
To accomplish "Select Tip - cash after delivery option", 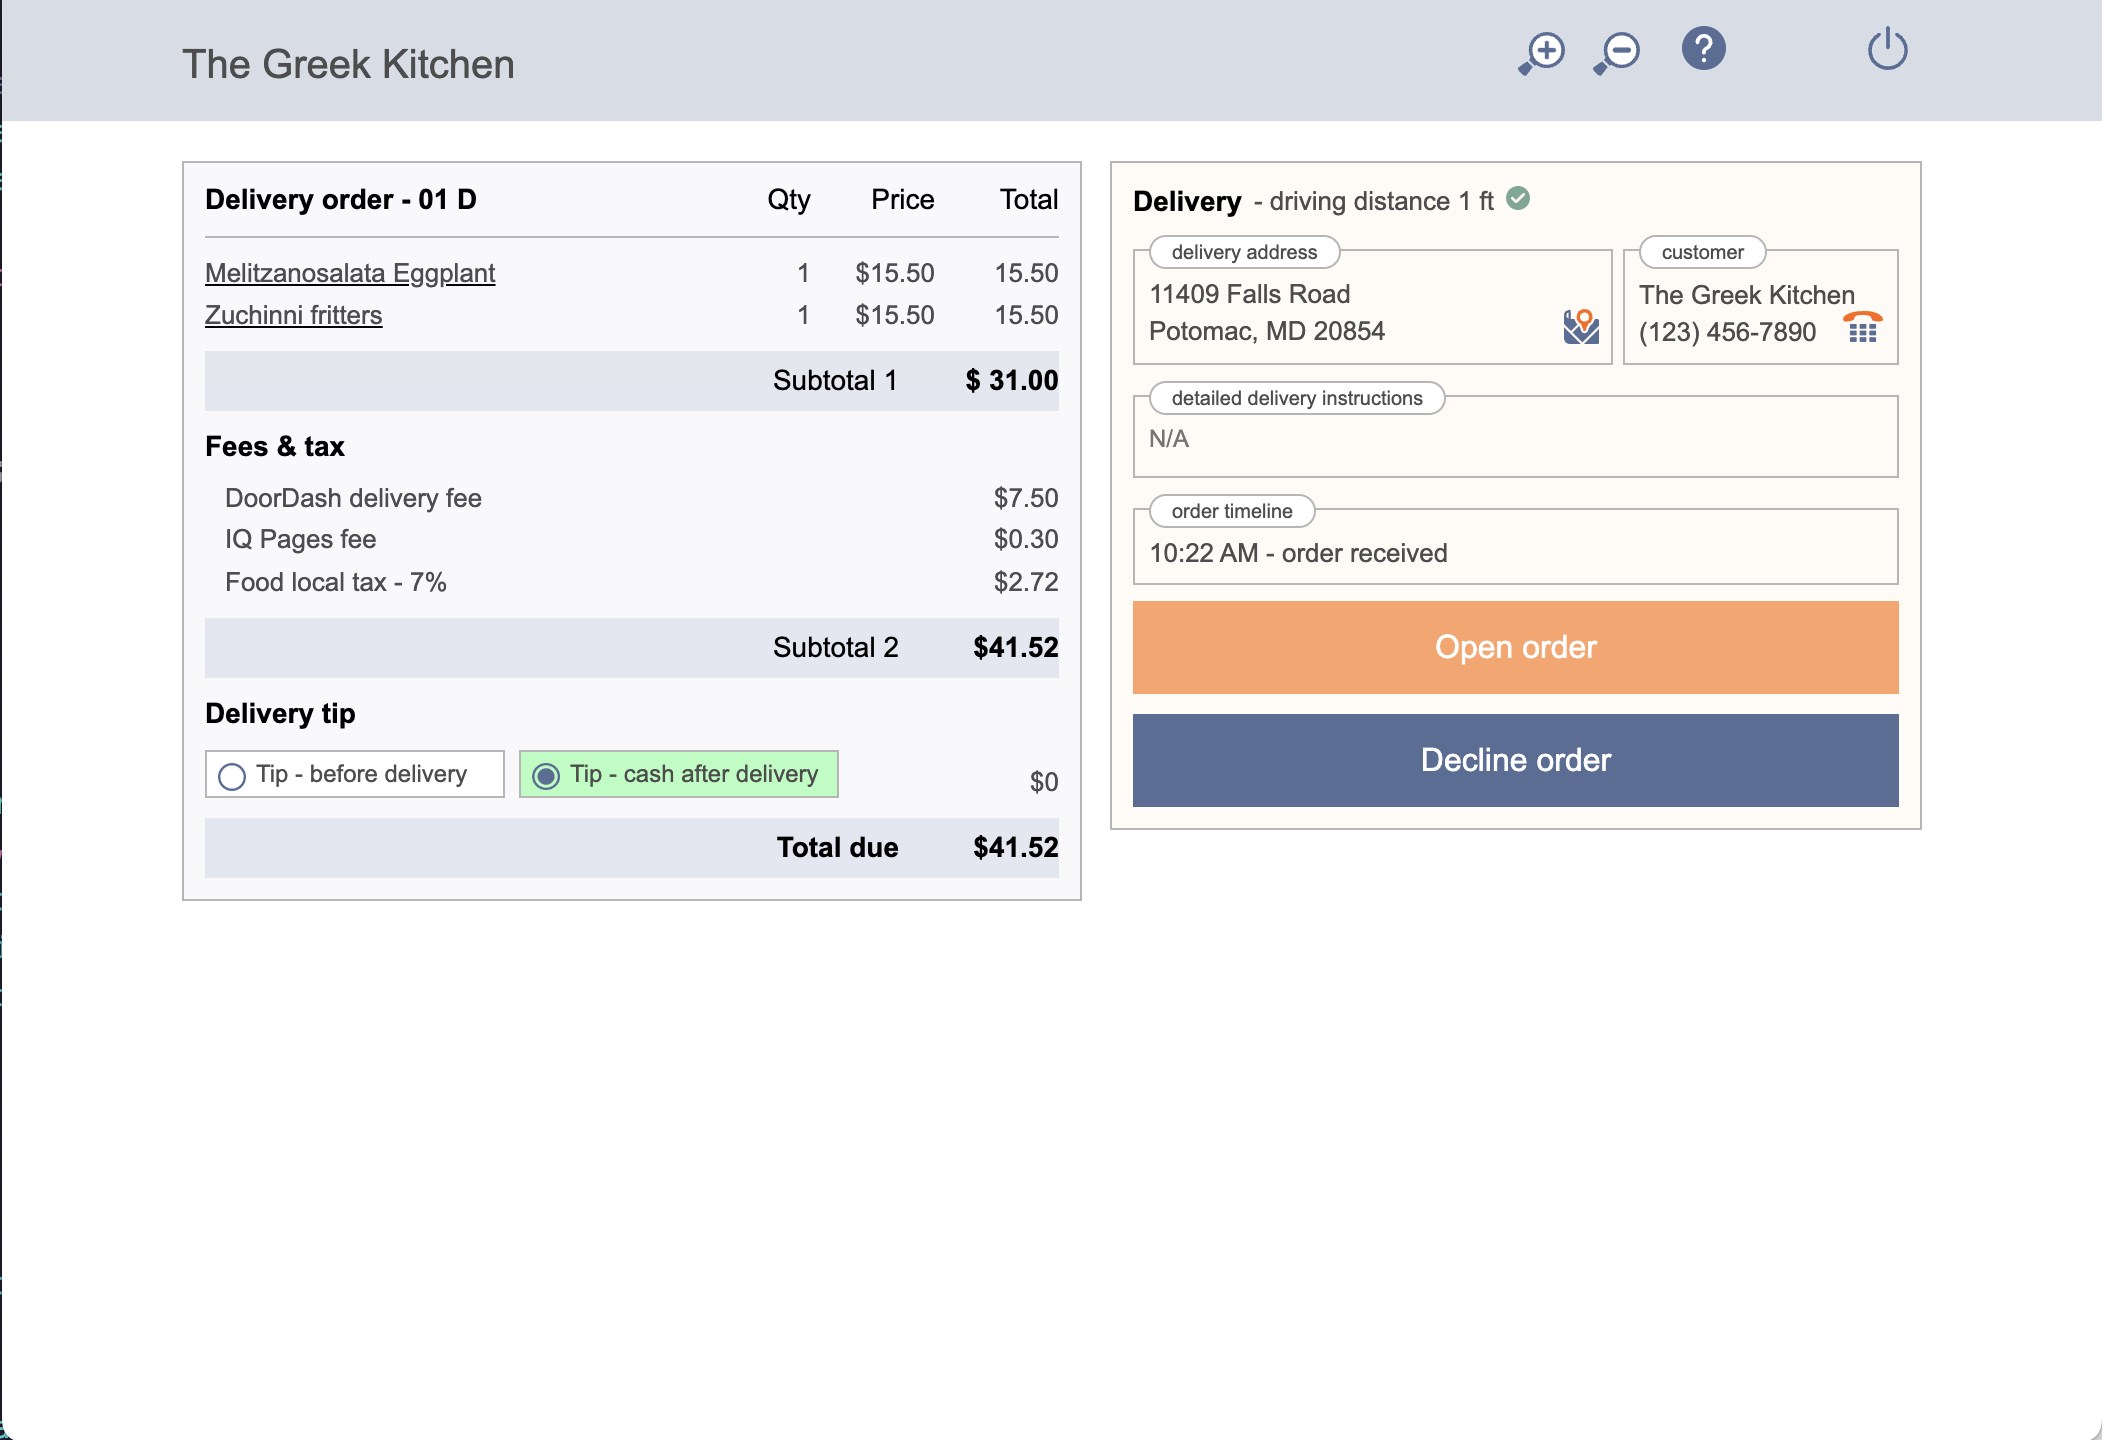I will point(547,776).
